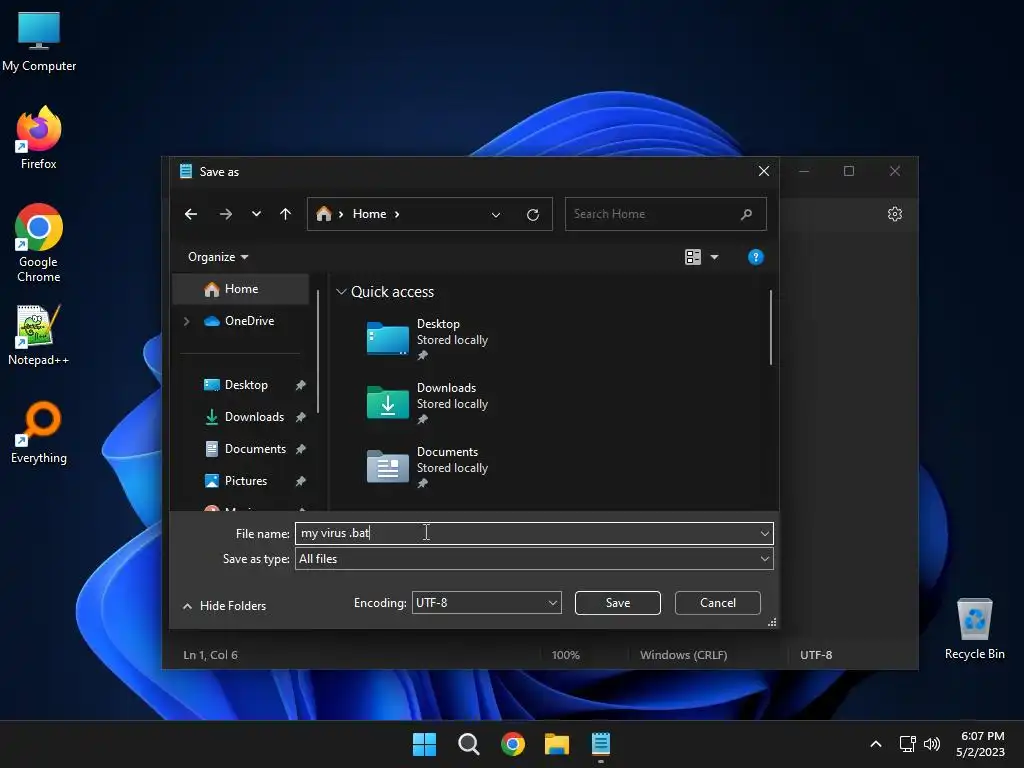Open the Recycle Bin icon
Viewport: 1024px width, 768px height.
click(x=974, y=629)
